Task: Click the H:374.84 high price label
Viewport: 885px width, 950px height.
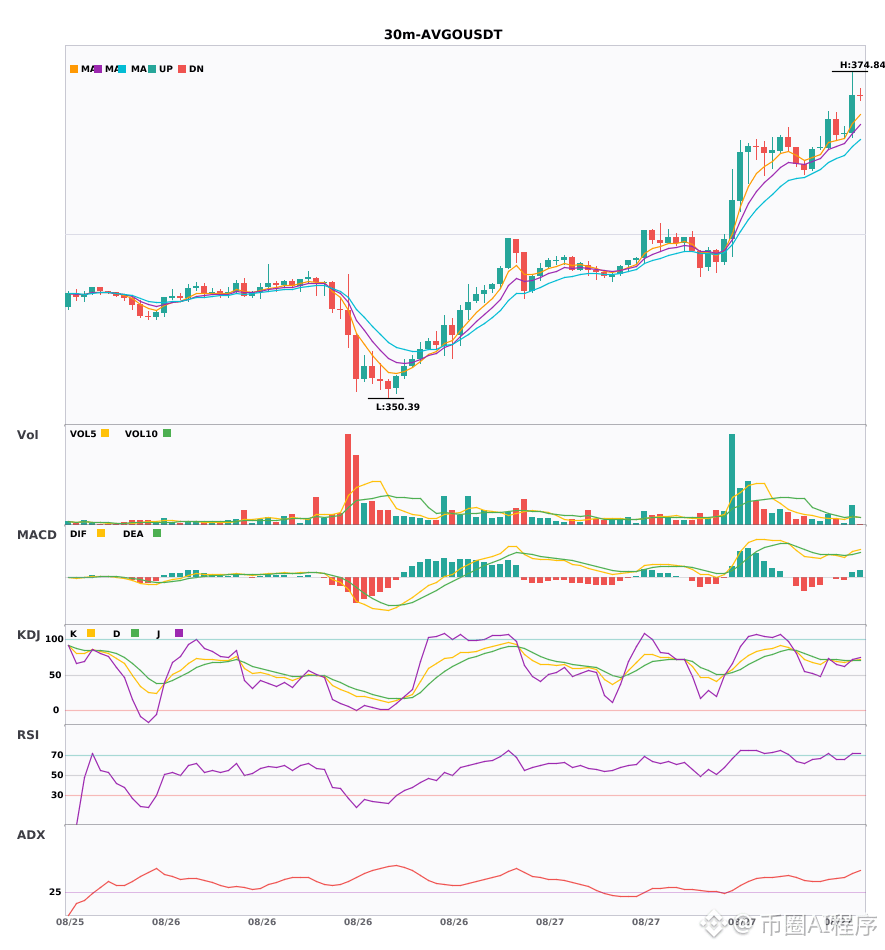Action: pyautogui.click(x=862, y=65)
